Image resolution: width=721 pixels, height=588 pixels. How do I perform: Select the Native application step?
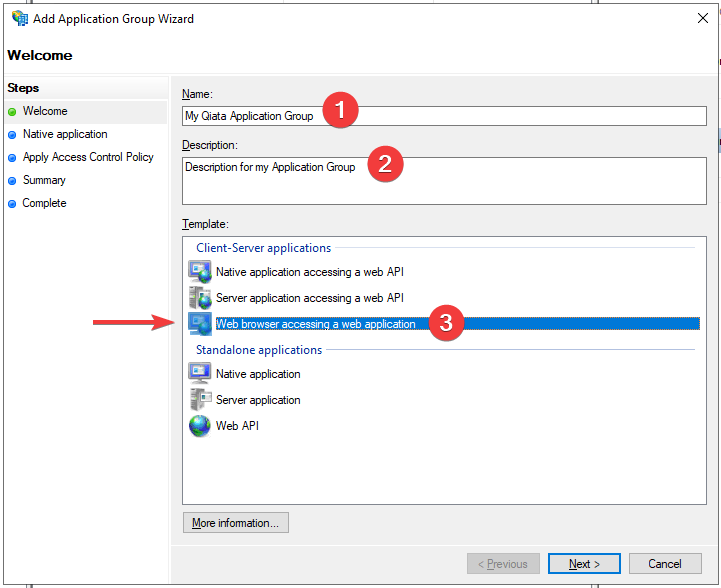(x=65, y=134)
